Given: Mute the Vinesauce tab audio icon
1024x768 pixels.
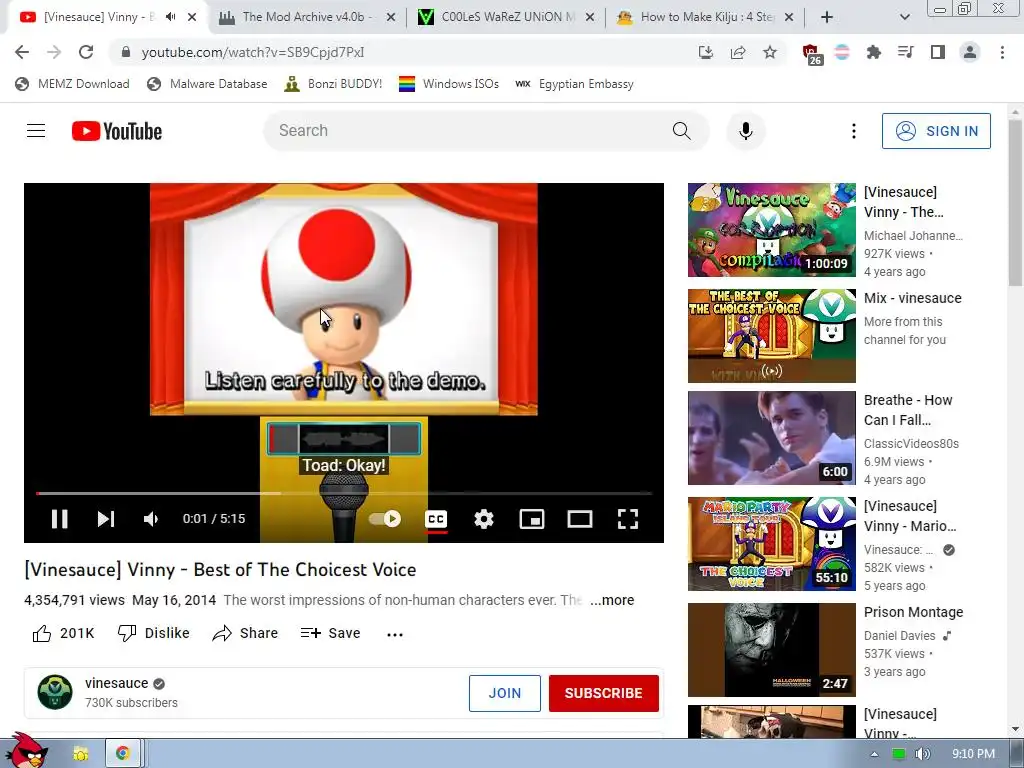Looking at the screenshot, I should click(170, 17).
